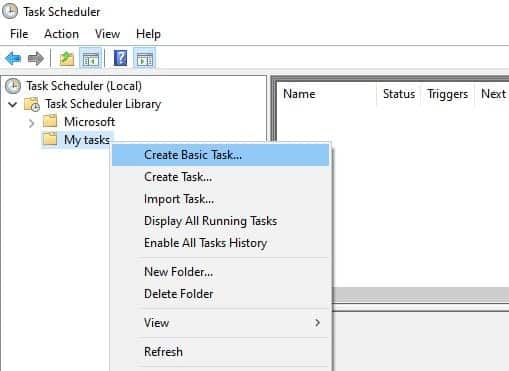Choose Create Task... from context menu
The width and height of the screenshot is (509, 371).
220,177
